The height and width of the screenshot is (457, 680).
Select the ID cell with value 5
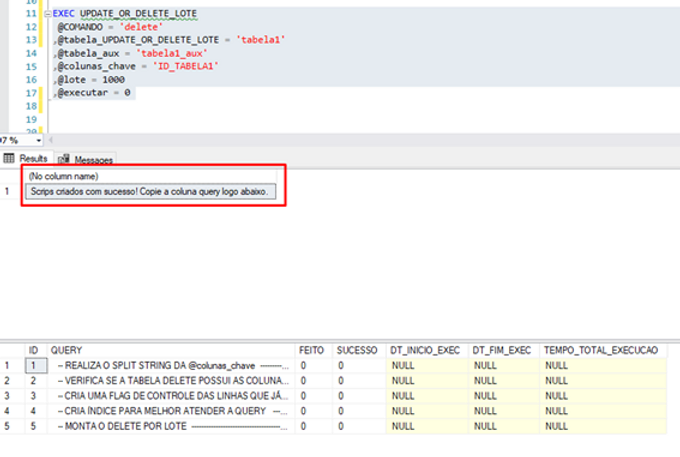(x=36, y=426)
